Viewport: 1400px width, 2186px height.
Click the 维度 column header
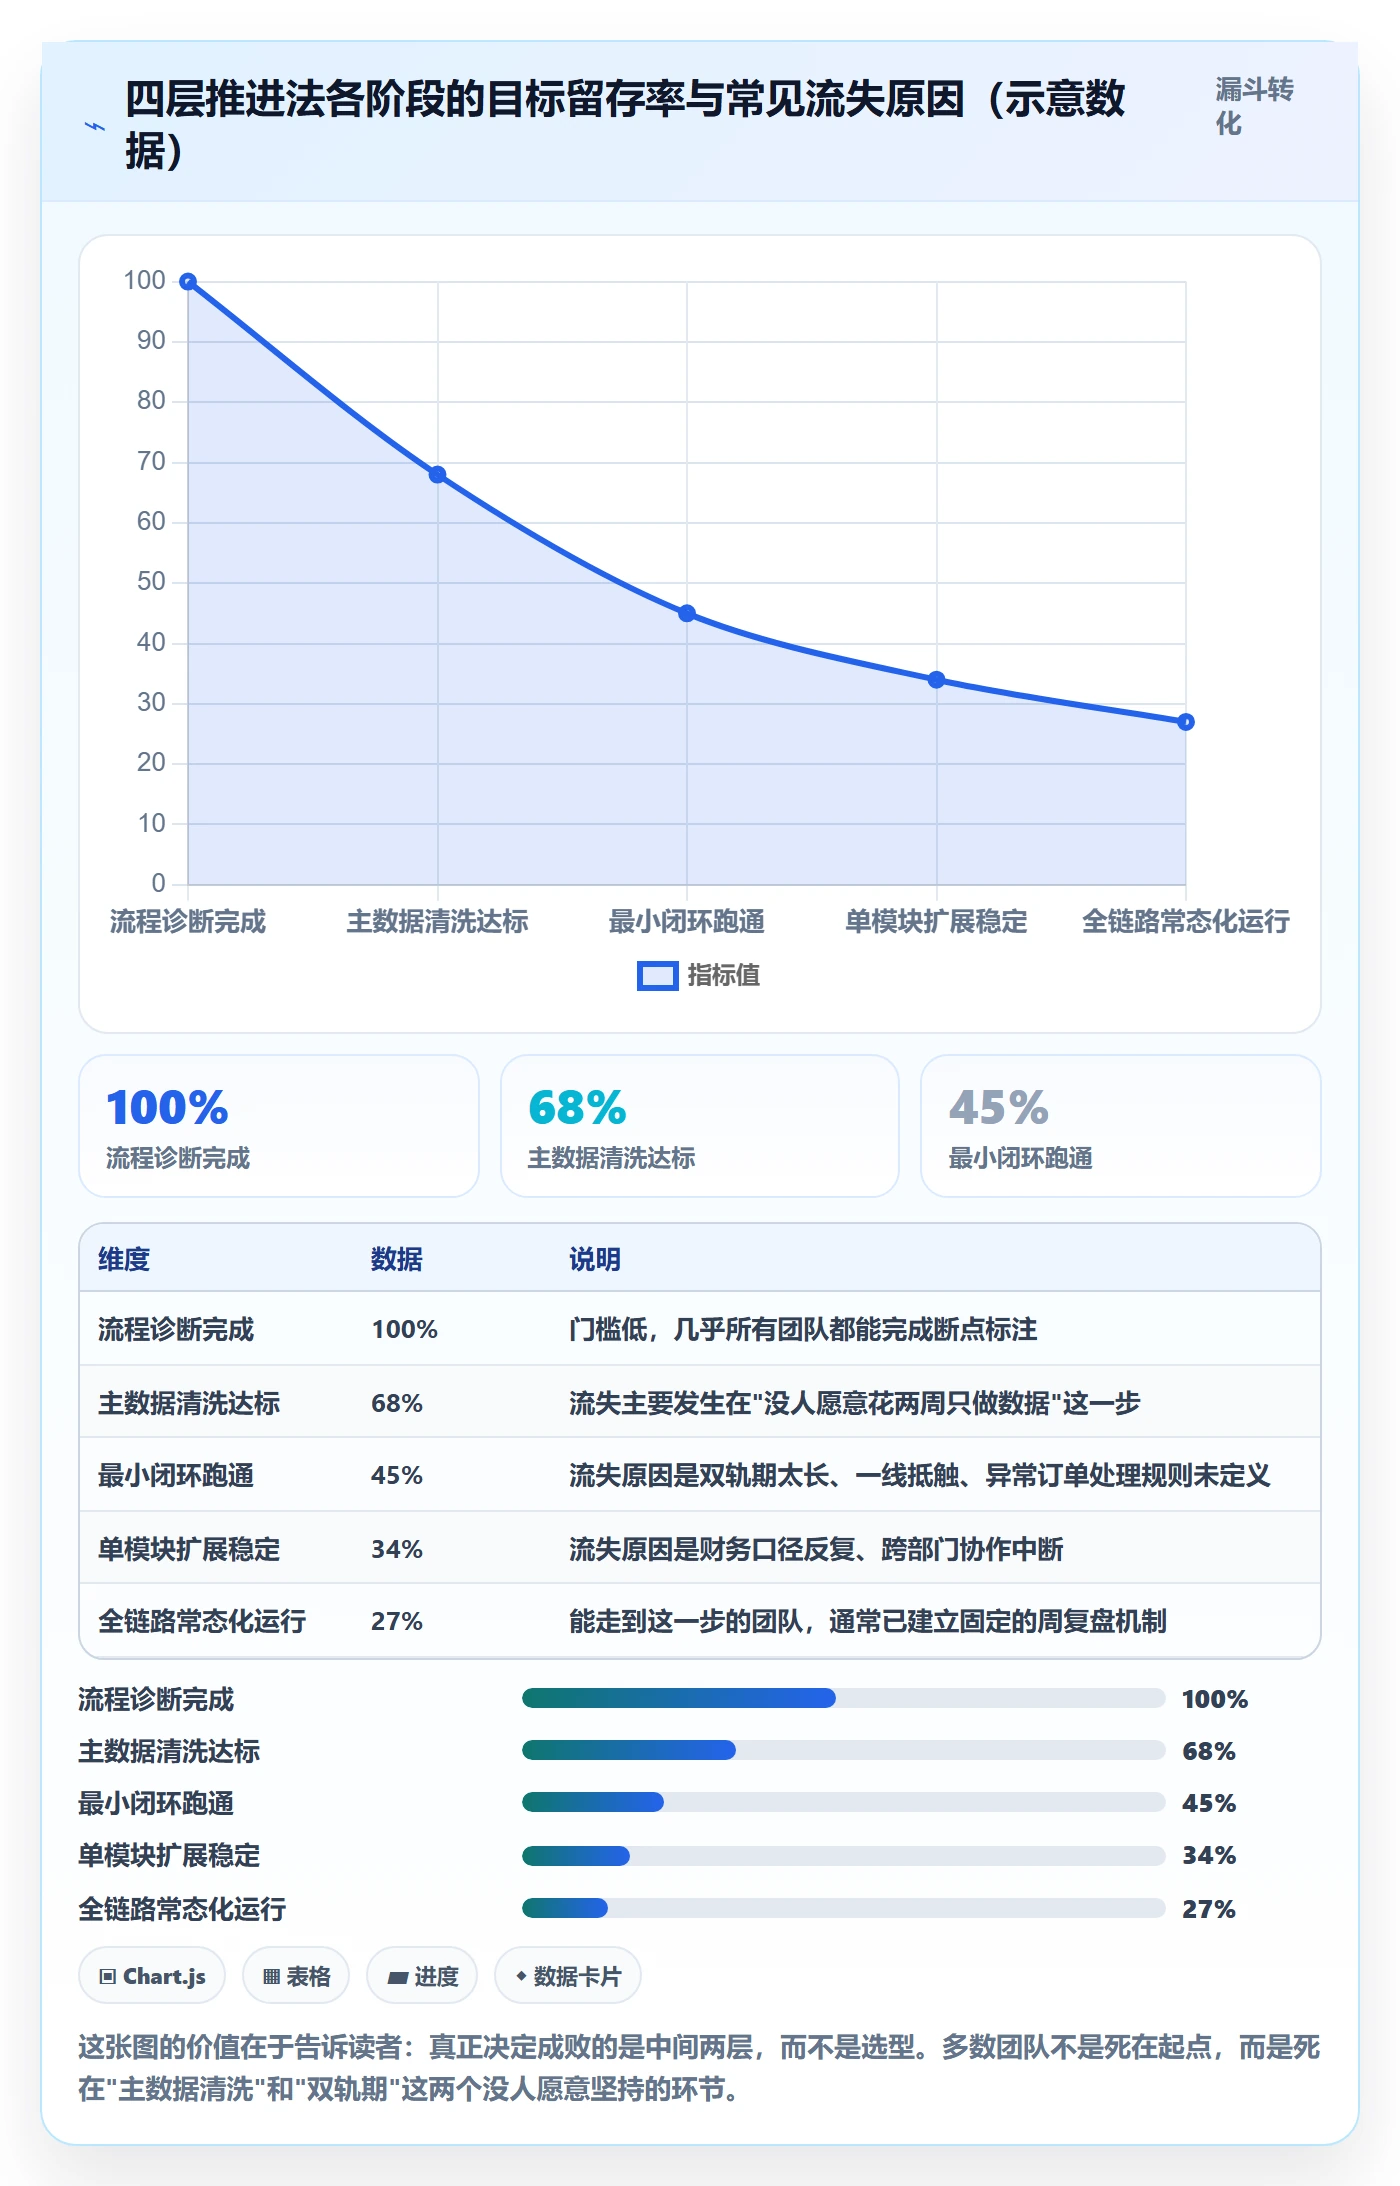pos(124,1259)
